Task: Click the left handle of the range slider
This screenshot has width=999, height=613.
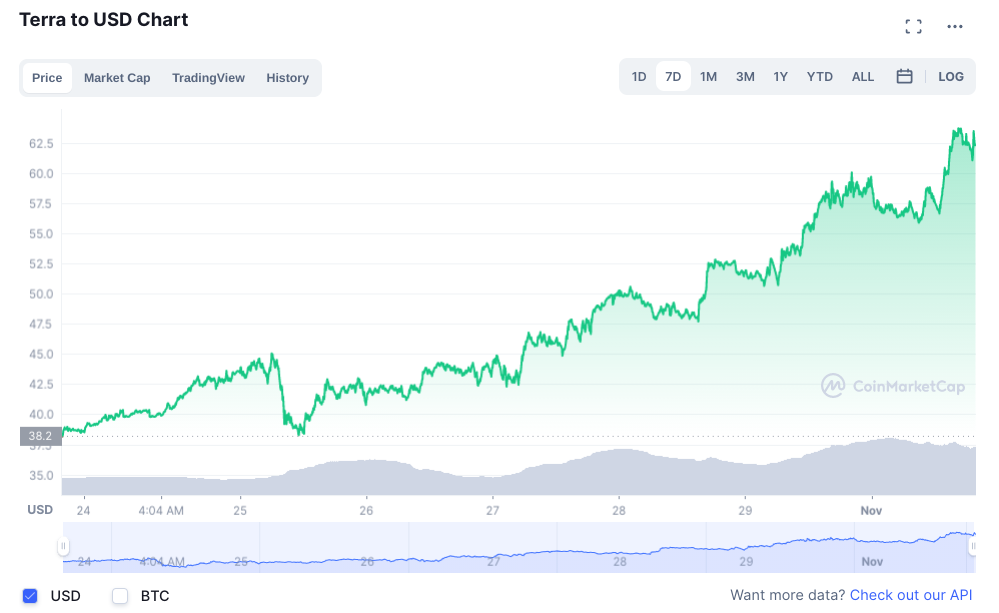Action: (63, 547)
